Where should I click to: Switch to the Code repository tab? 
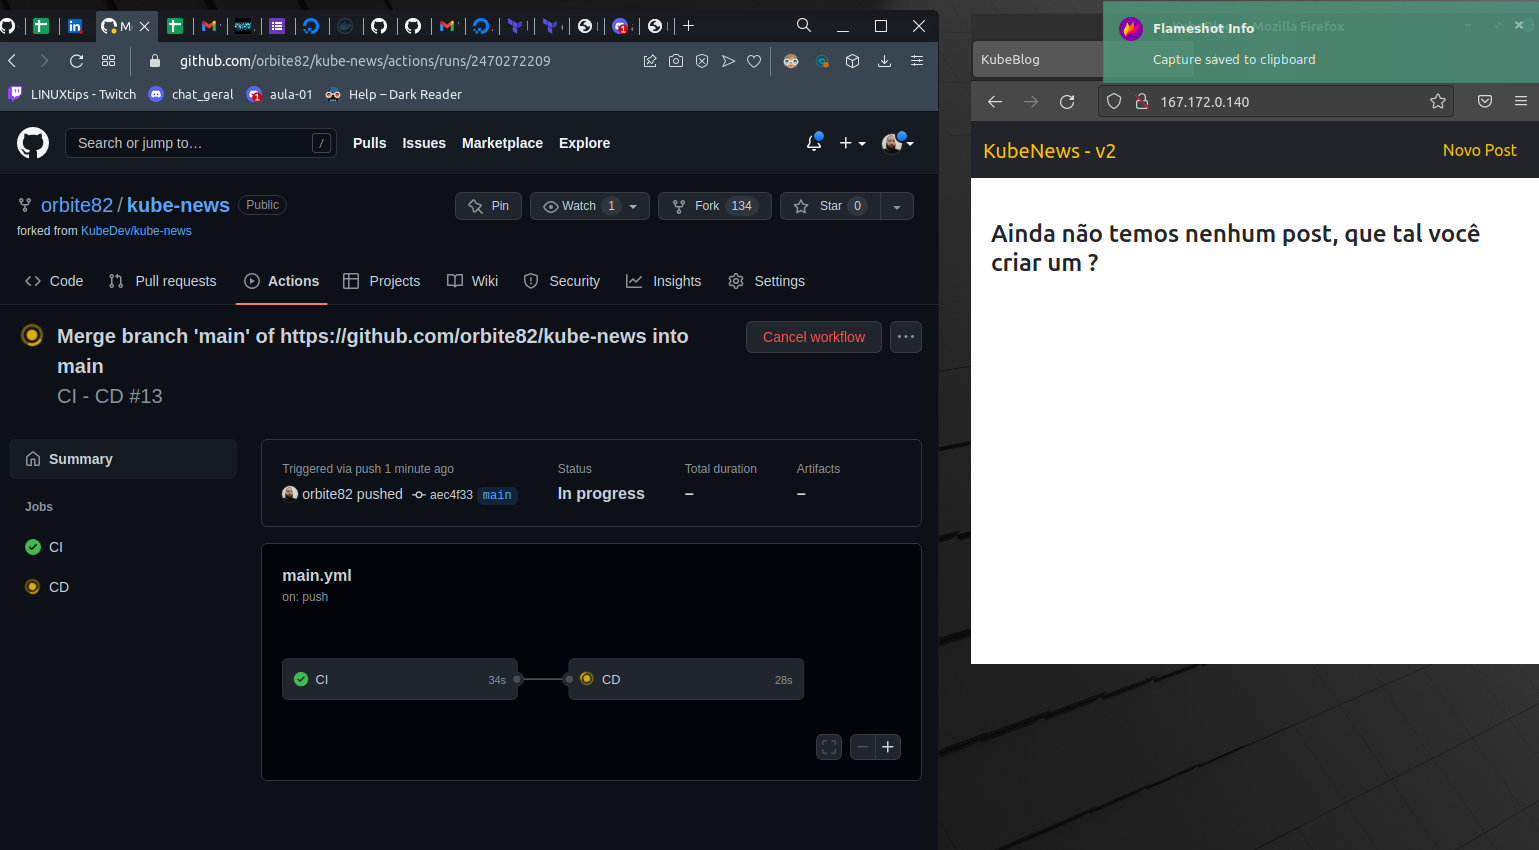(54, 281)
